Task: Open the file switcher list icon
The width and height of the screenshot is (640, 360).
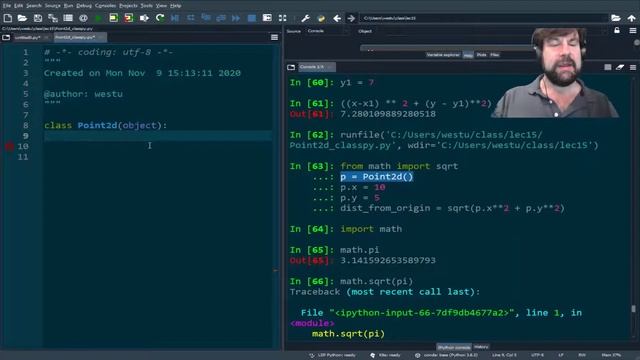Action: click(x=68, y=18)
